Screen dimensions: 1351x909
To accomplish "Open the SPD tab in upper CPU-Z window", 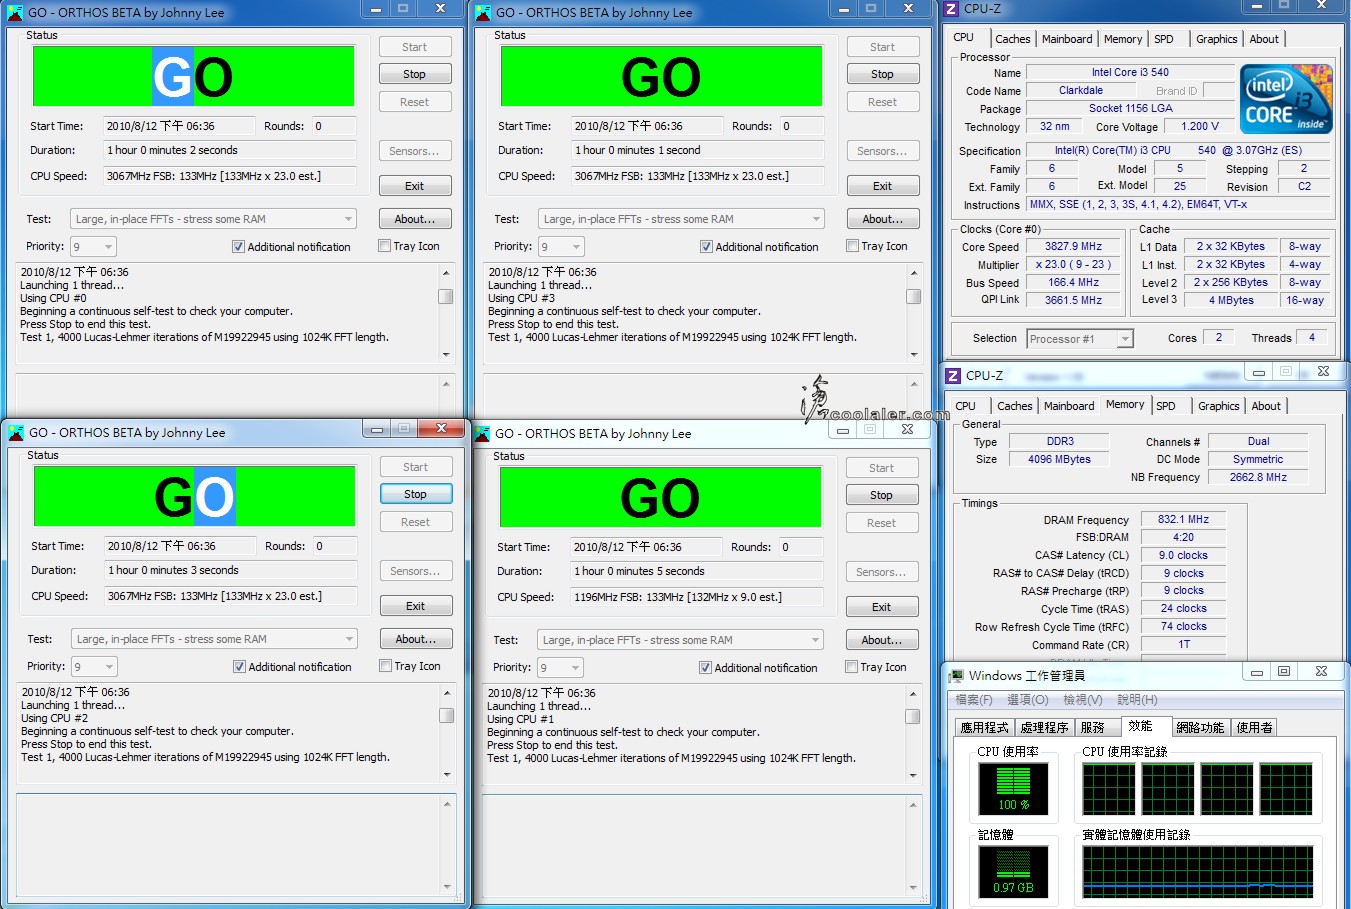I will click(x=1164, y=39).
